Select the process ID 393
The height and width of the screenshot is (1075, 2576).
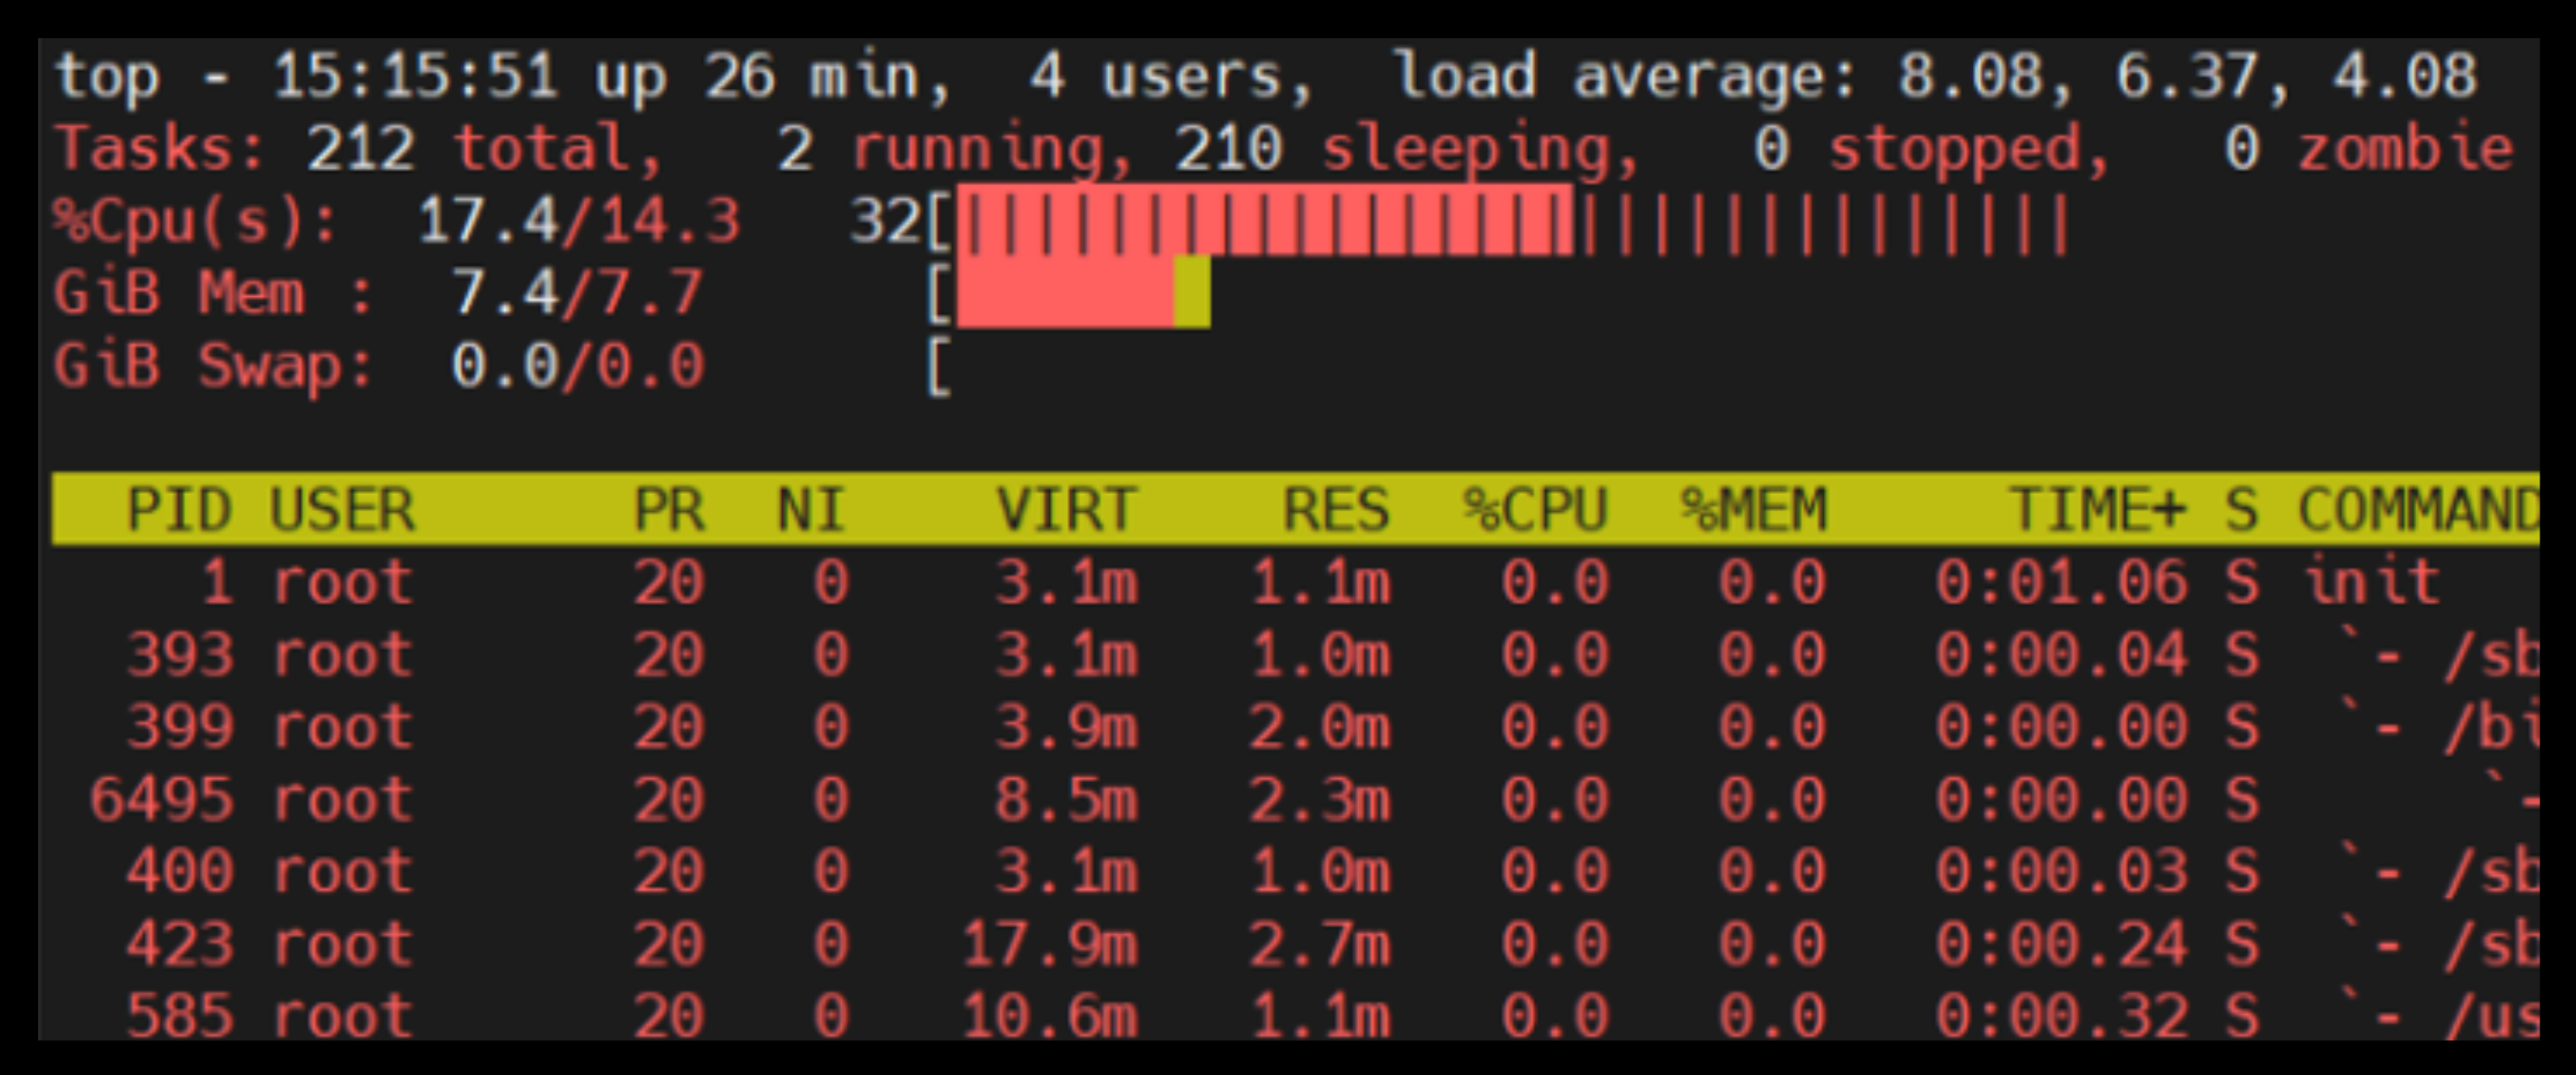180,655
